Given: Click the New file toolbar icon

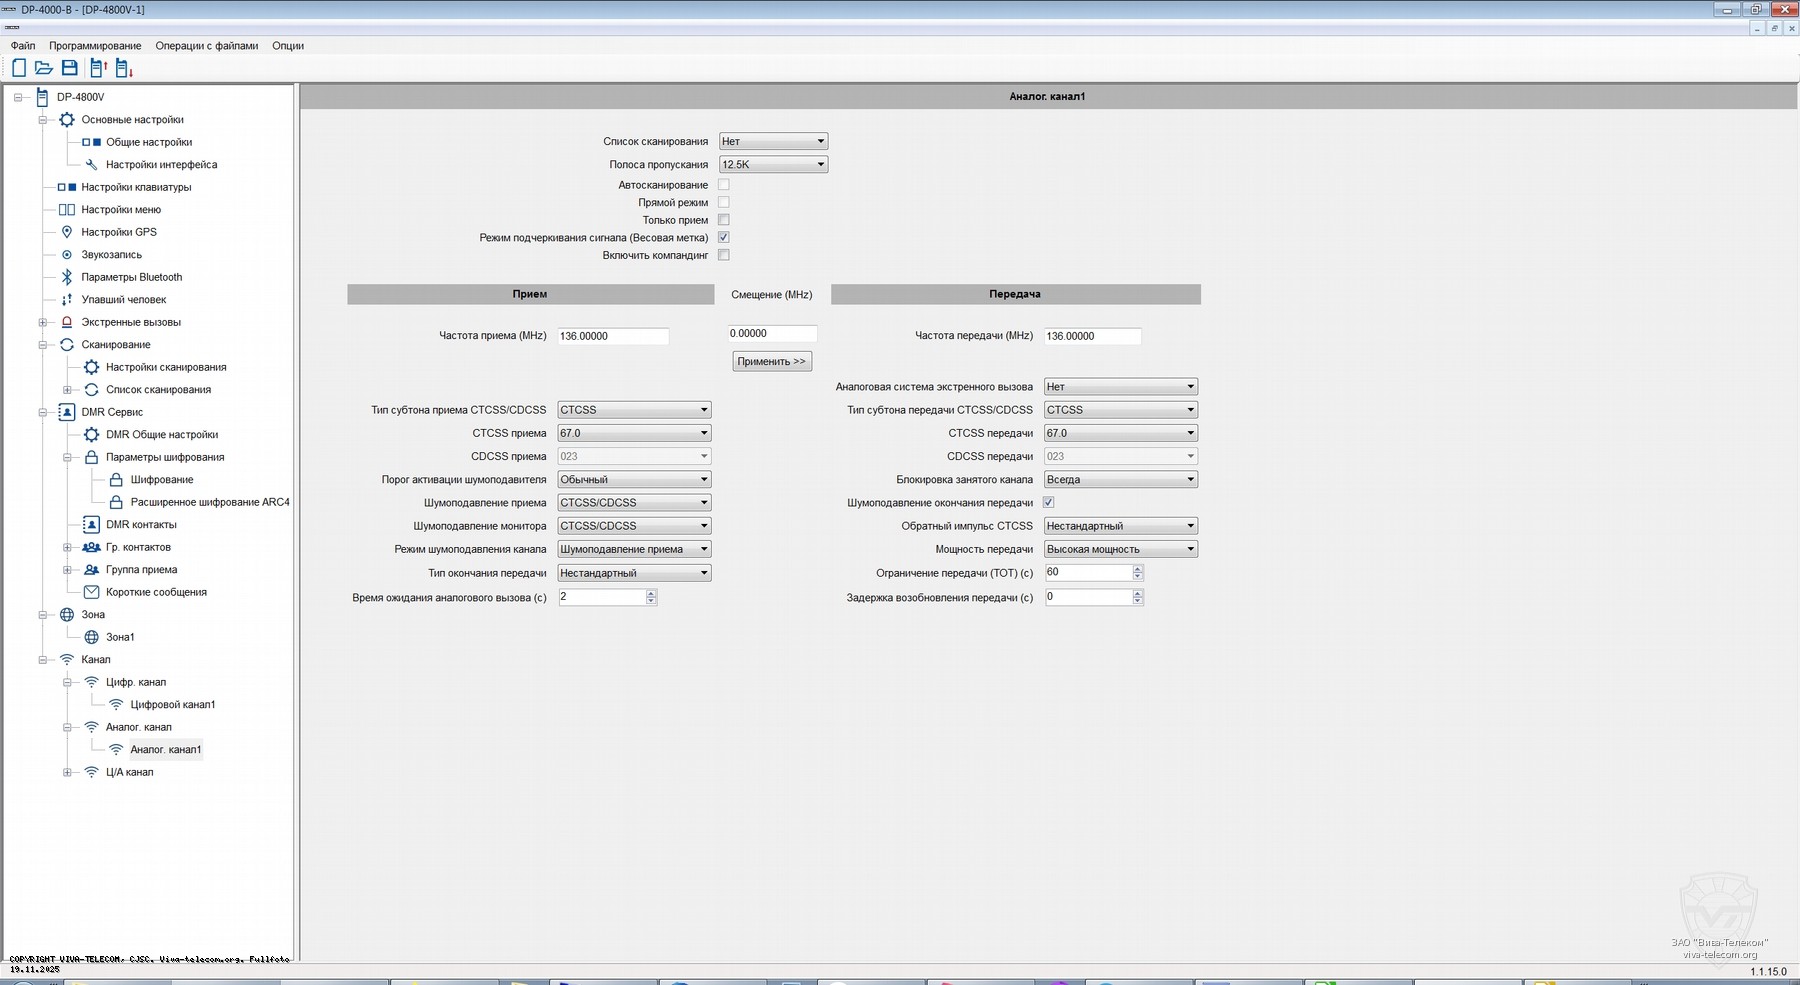Looking at the screenshot, I should (19, 68).
